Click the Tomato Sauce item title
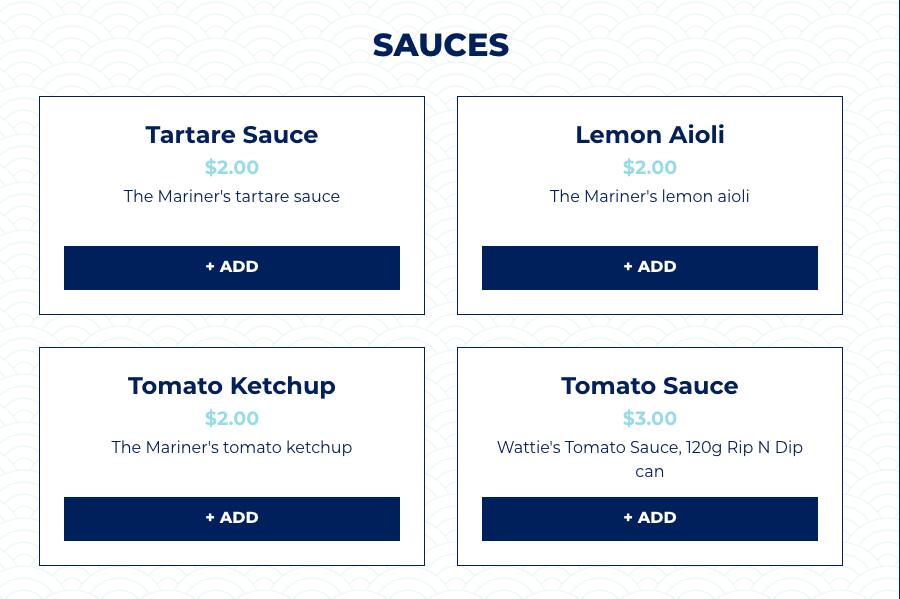 pyautogui.click(x=650, y=386)
